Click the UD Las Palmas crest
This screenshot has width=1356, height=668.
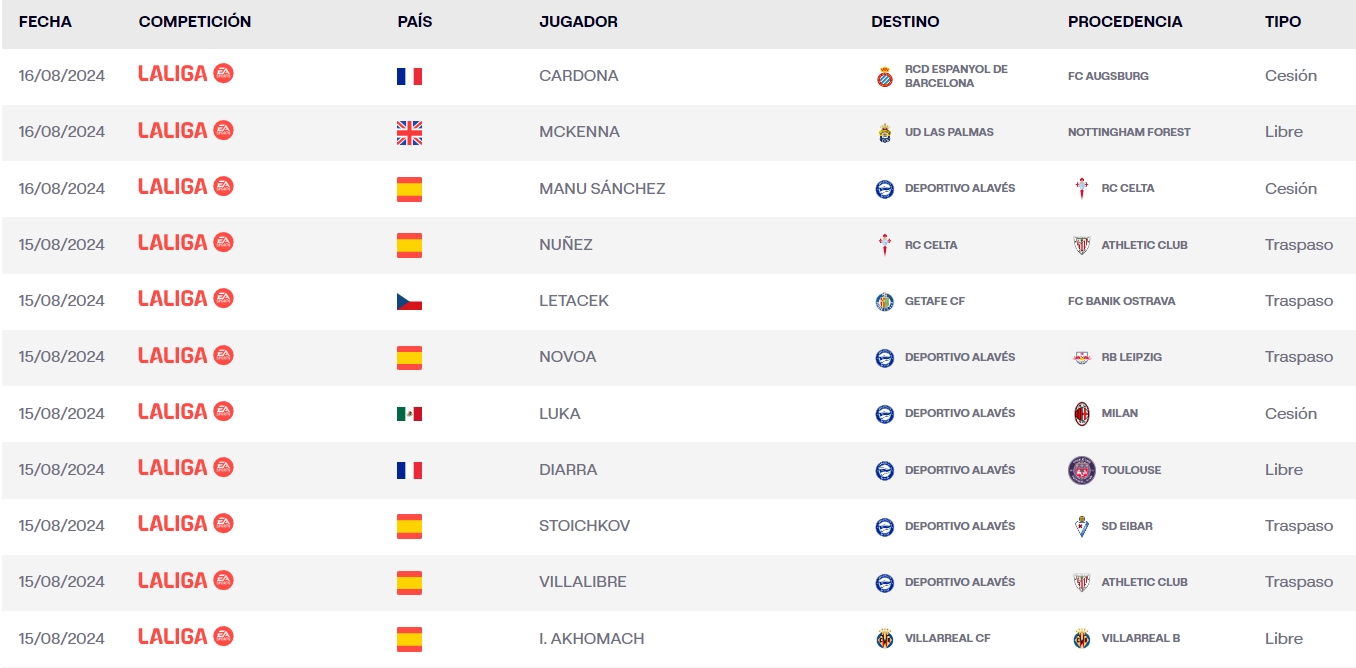[x=884, y=133]
